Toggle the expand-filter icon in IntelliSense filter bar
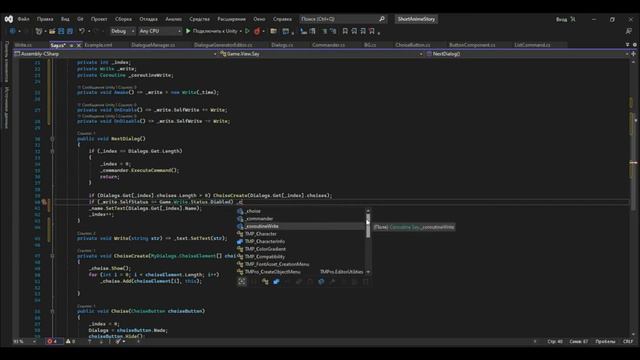640x360 pixels. click(x=242, y=282)
